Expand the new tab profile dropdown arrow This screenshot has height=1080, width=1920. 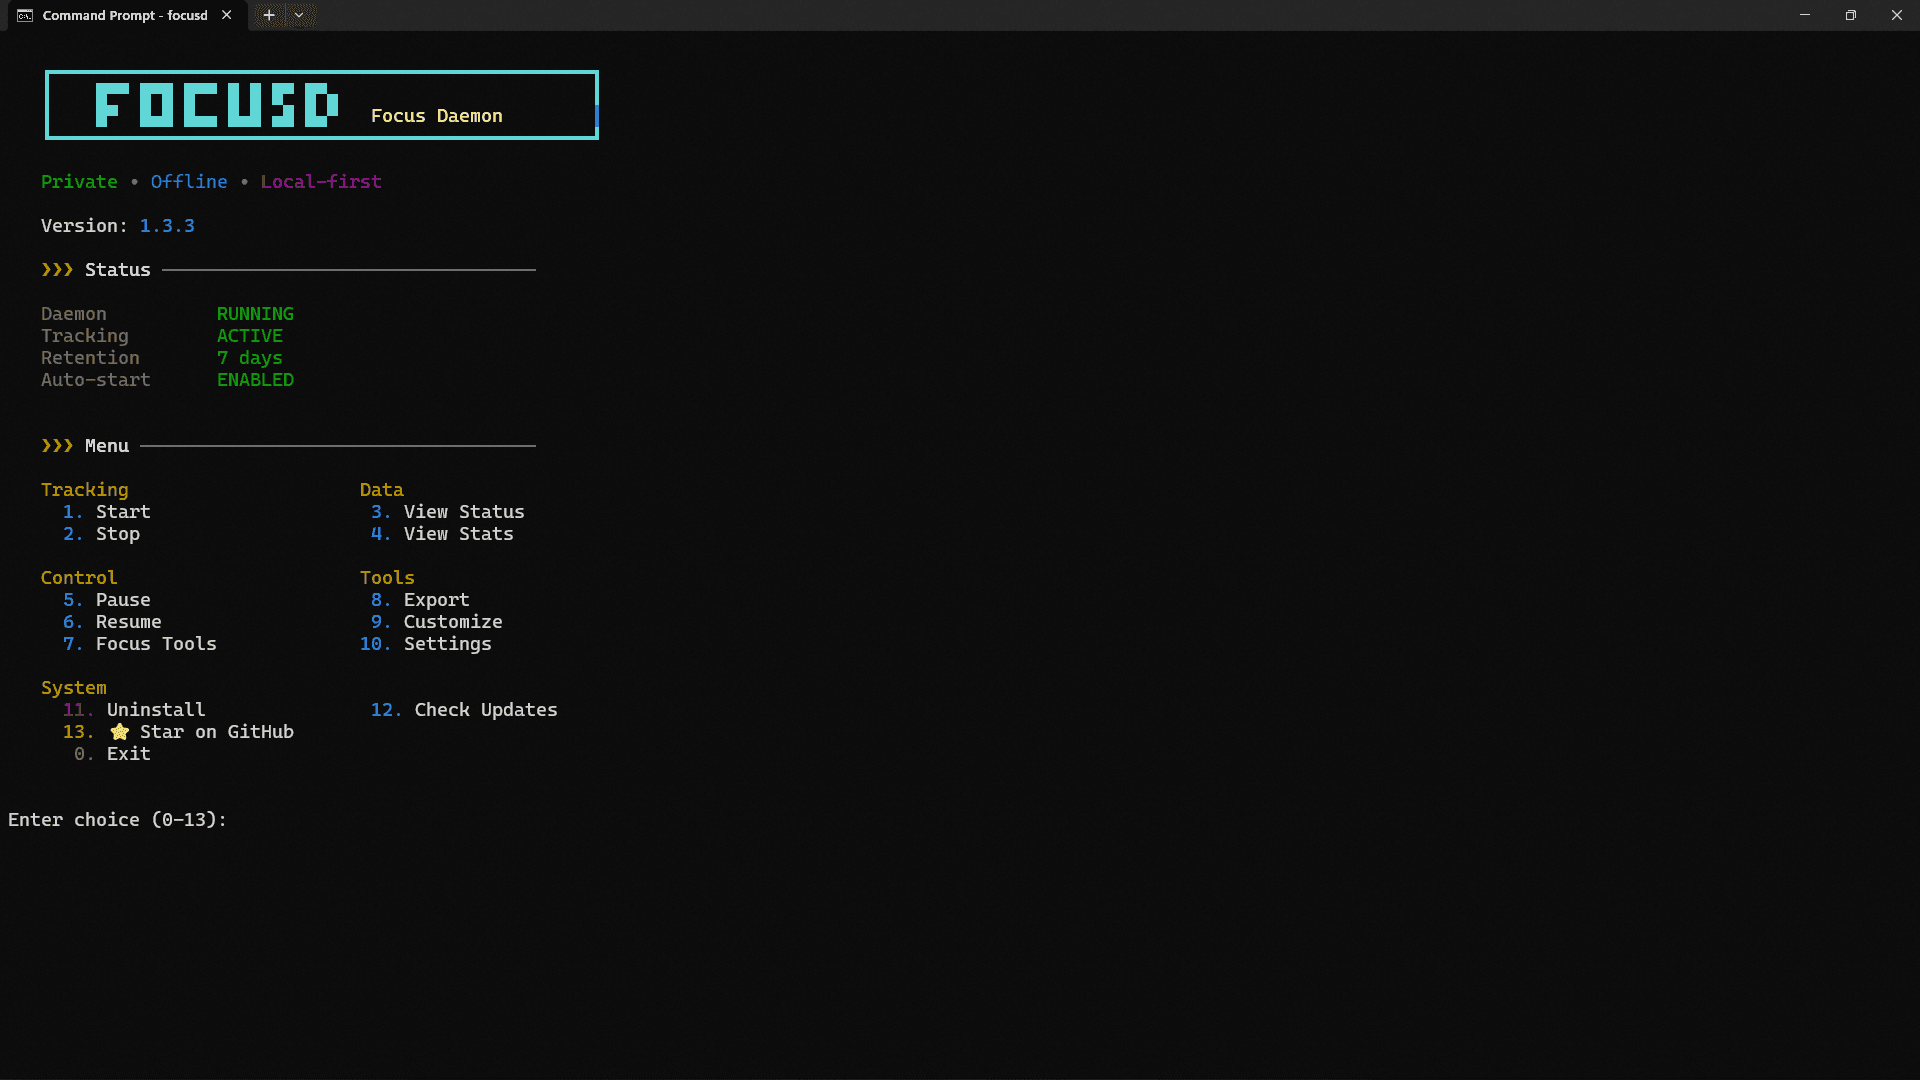[x=299, y=15]
